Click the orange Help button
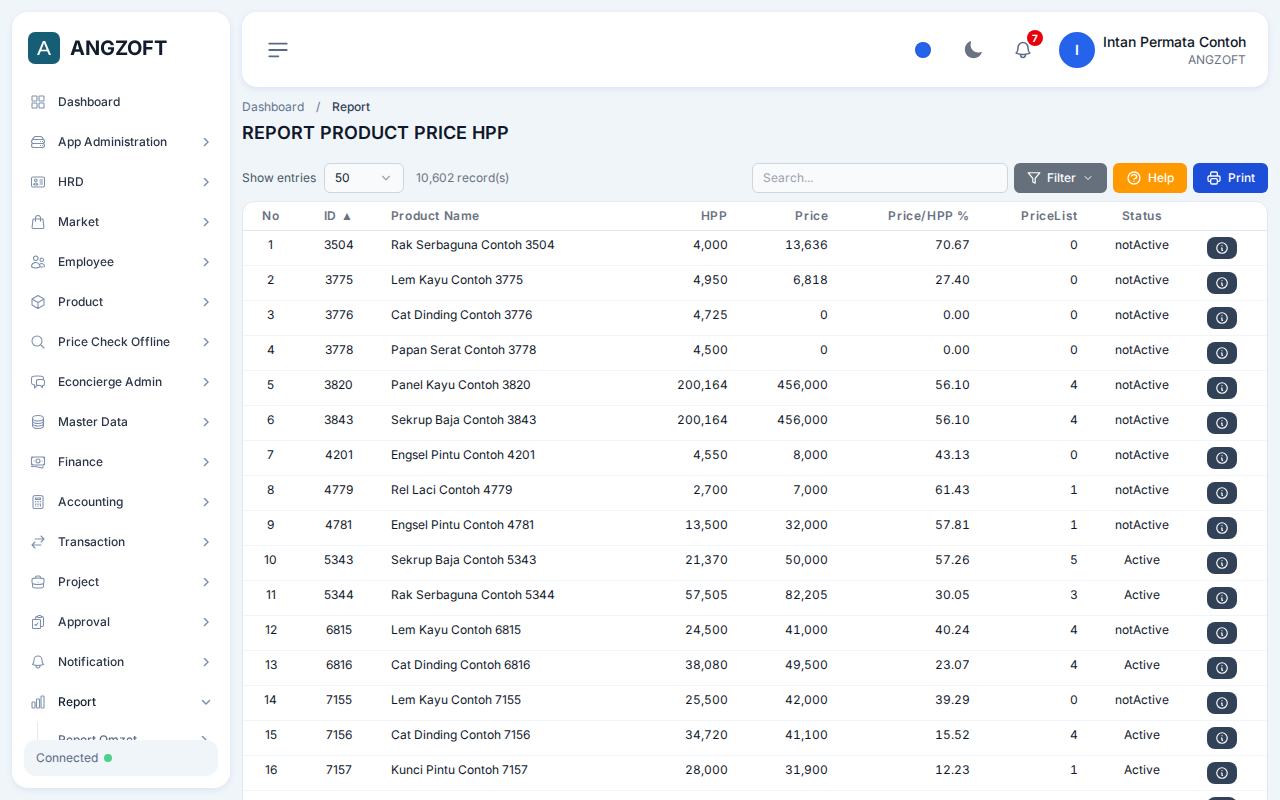Viewport: 1280px width, 800px height. (1150, 178)
